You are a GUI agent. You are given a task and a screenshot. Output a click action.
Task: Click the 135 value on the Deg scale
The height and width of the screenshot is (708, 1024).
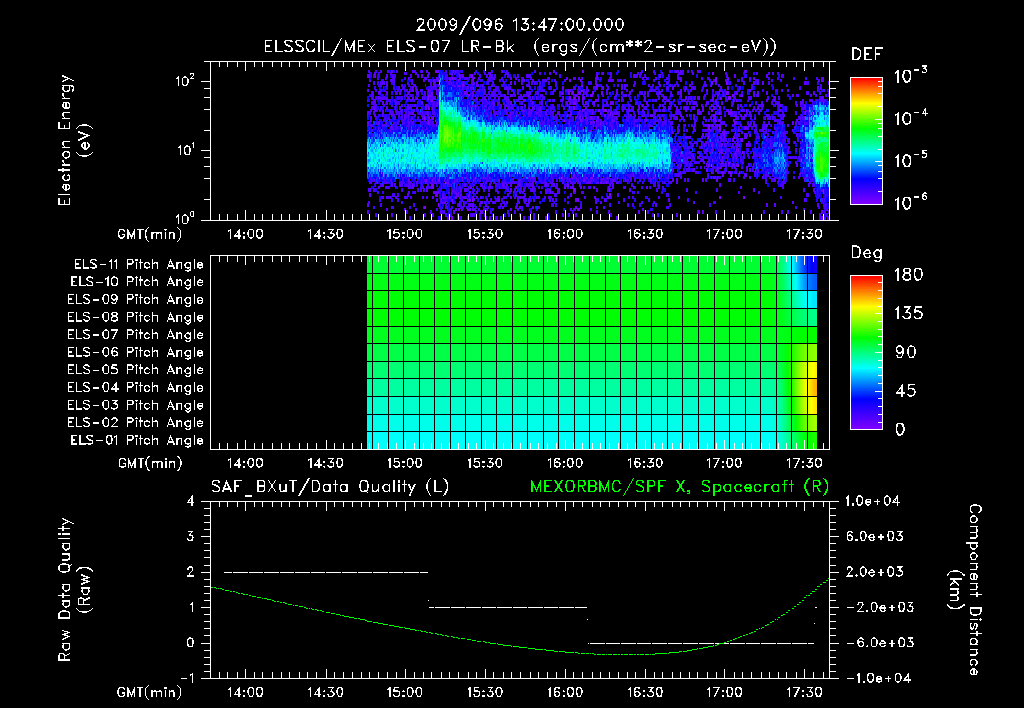908,314
